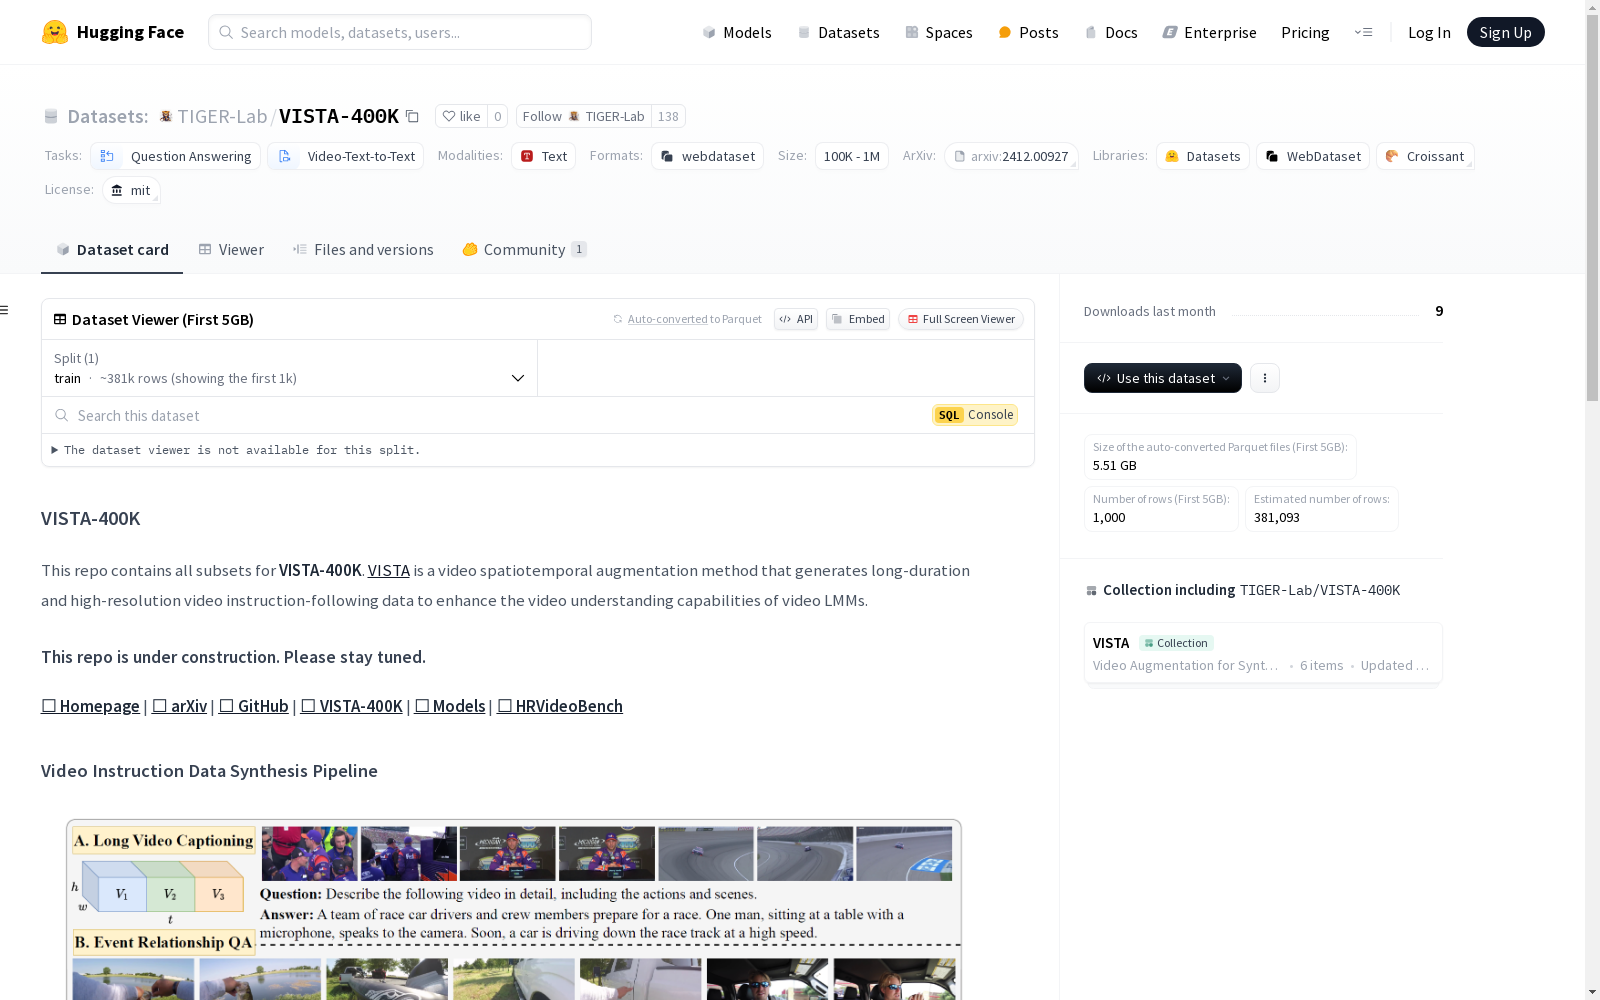Open the GitHub link

(x=253, y=706)
